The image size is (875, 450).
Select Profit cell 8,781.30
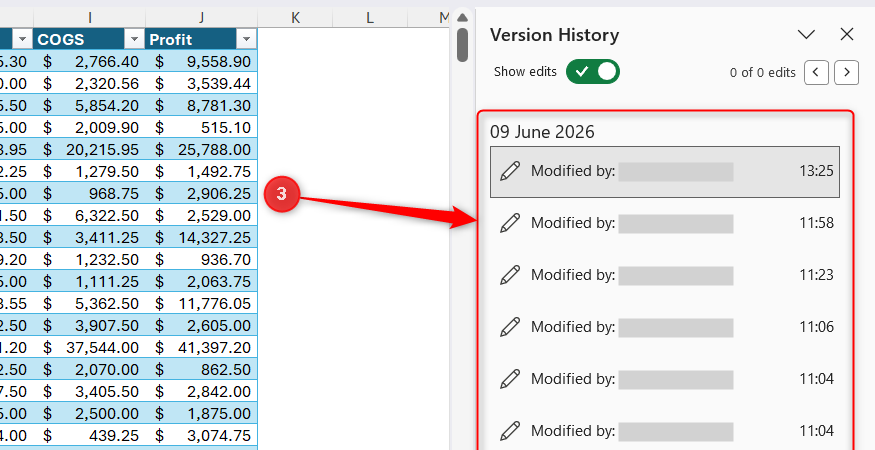tap(201, 106)
